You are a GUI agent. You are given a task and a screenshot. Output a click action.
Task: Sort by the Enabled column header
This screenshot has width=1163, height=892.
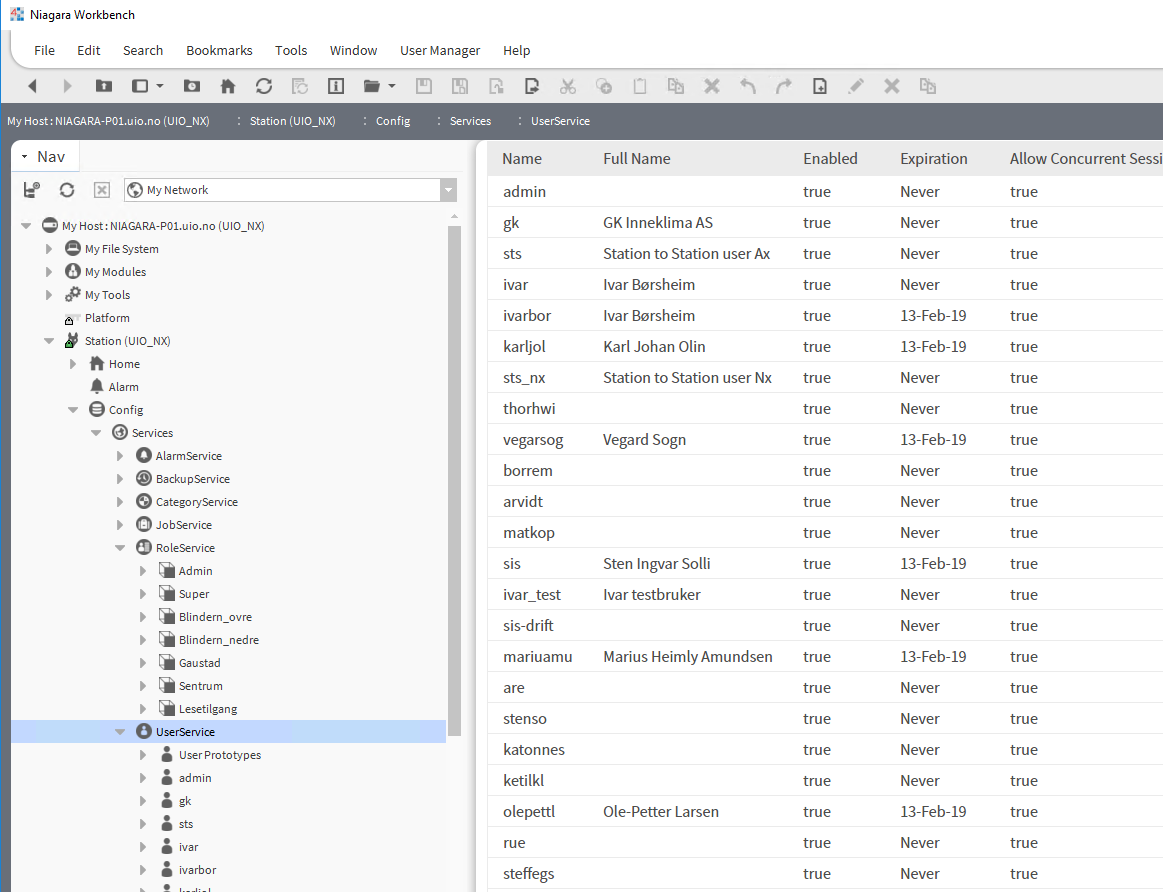pos(830,159)
